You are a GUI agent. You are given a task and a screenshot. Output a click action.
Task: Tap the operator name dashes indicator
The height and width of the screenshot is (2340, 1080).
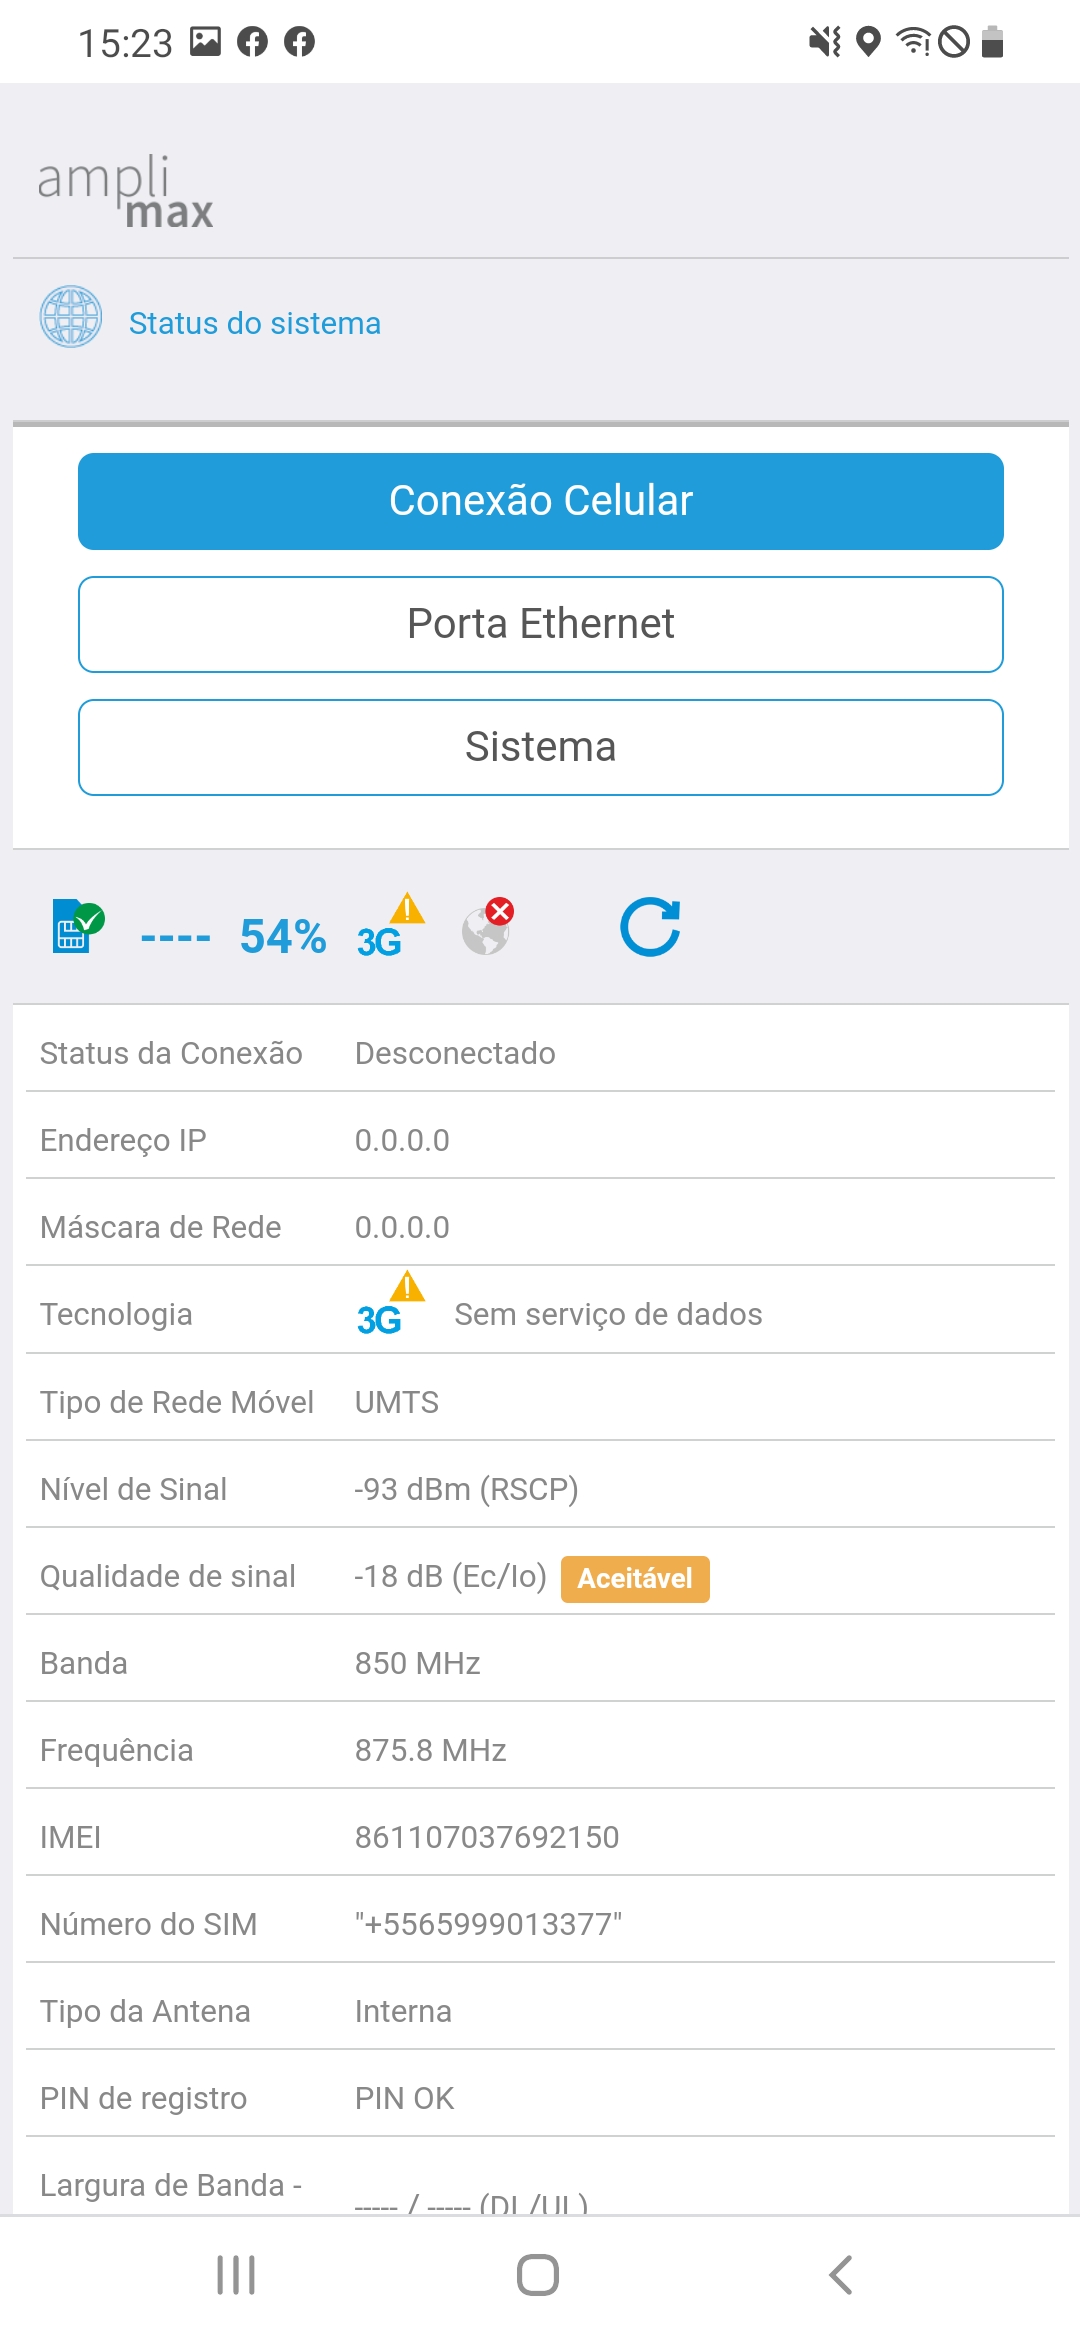click(175, 938)
